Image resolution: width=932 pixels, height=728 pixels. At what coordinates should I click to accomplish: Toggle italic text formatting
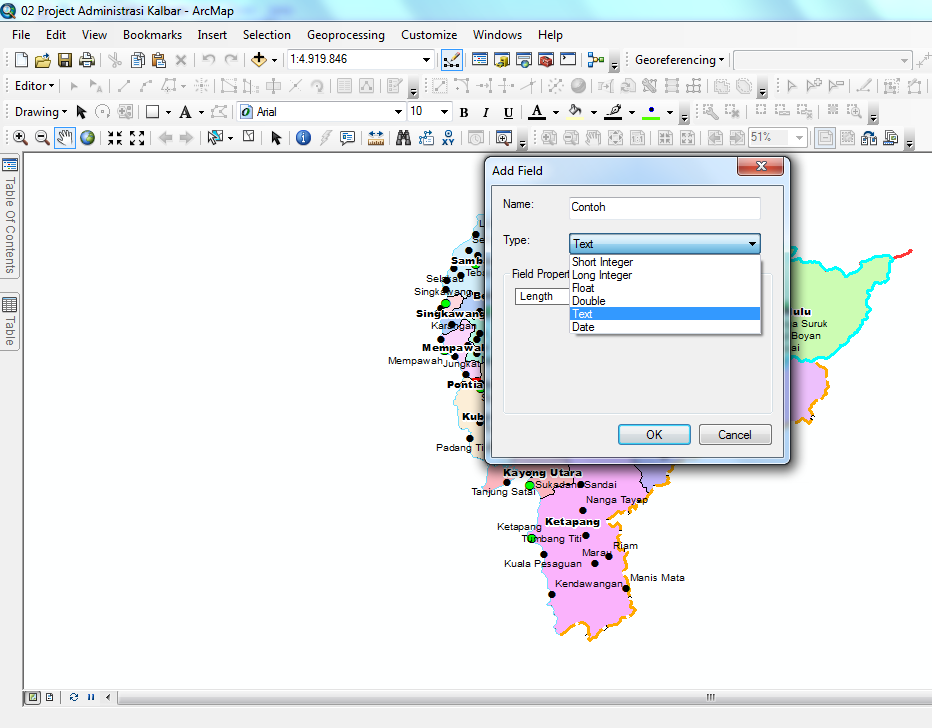(484, 112)
